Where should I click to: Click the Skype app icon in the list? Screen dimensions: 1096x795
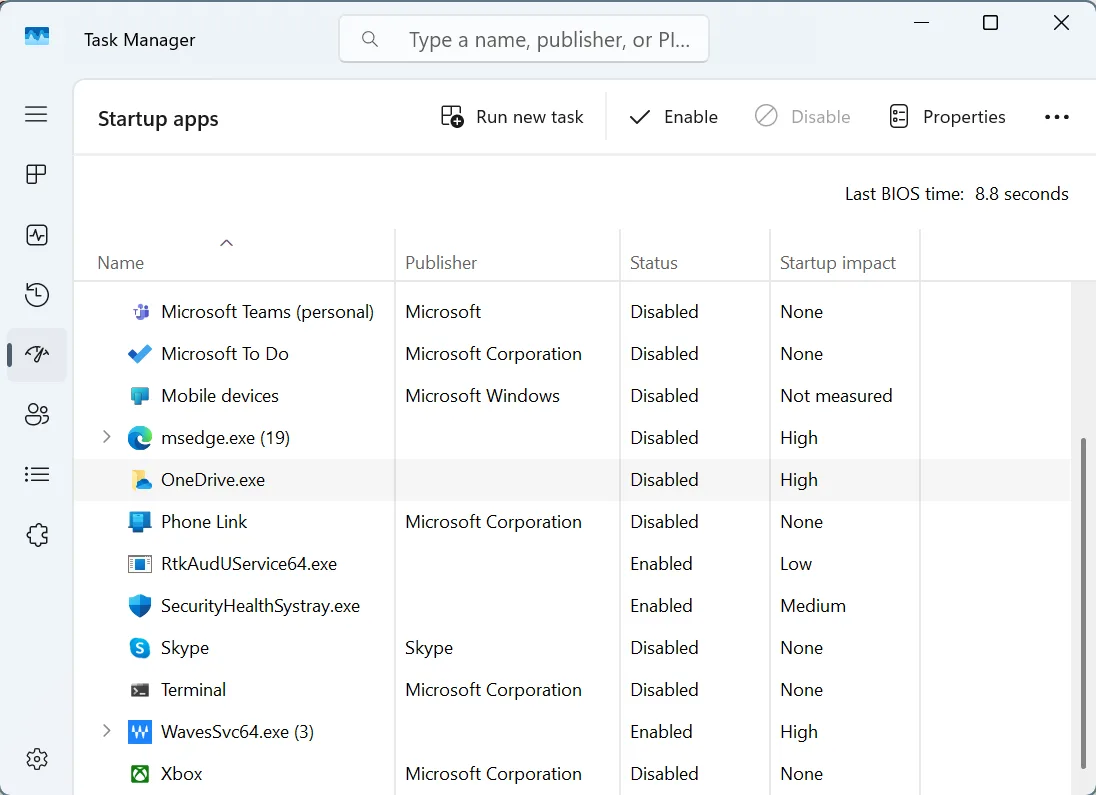(x=139, y=647)
